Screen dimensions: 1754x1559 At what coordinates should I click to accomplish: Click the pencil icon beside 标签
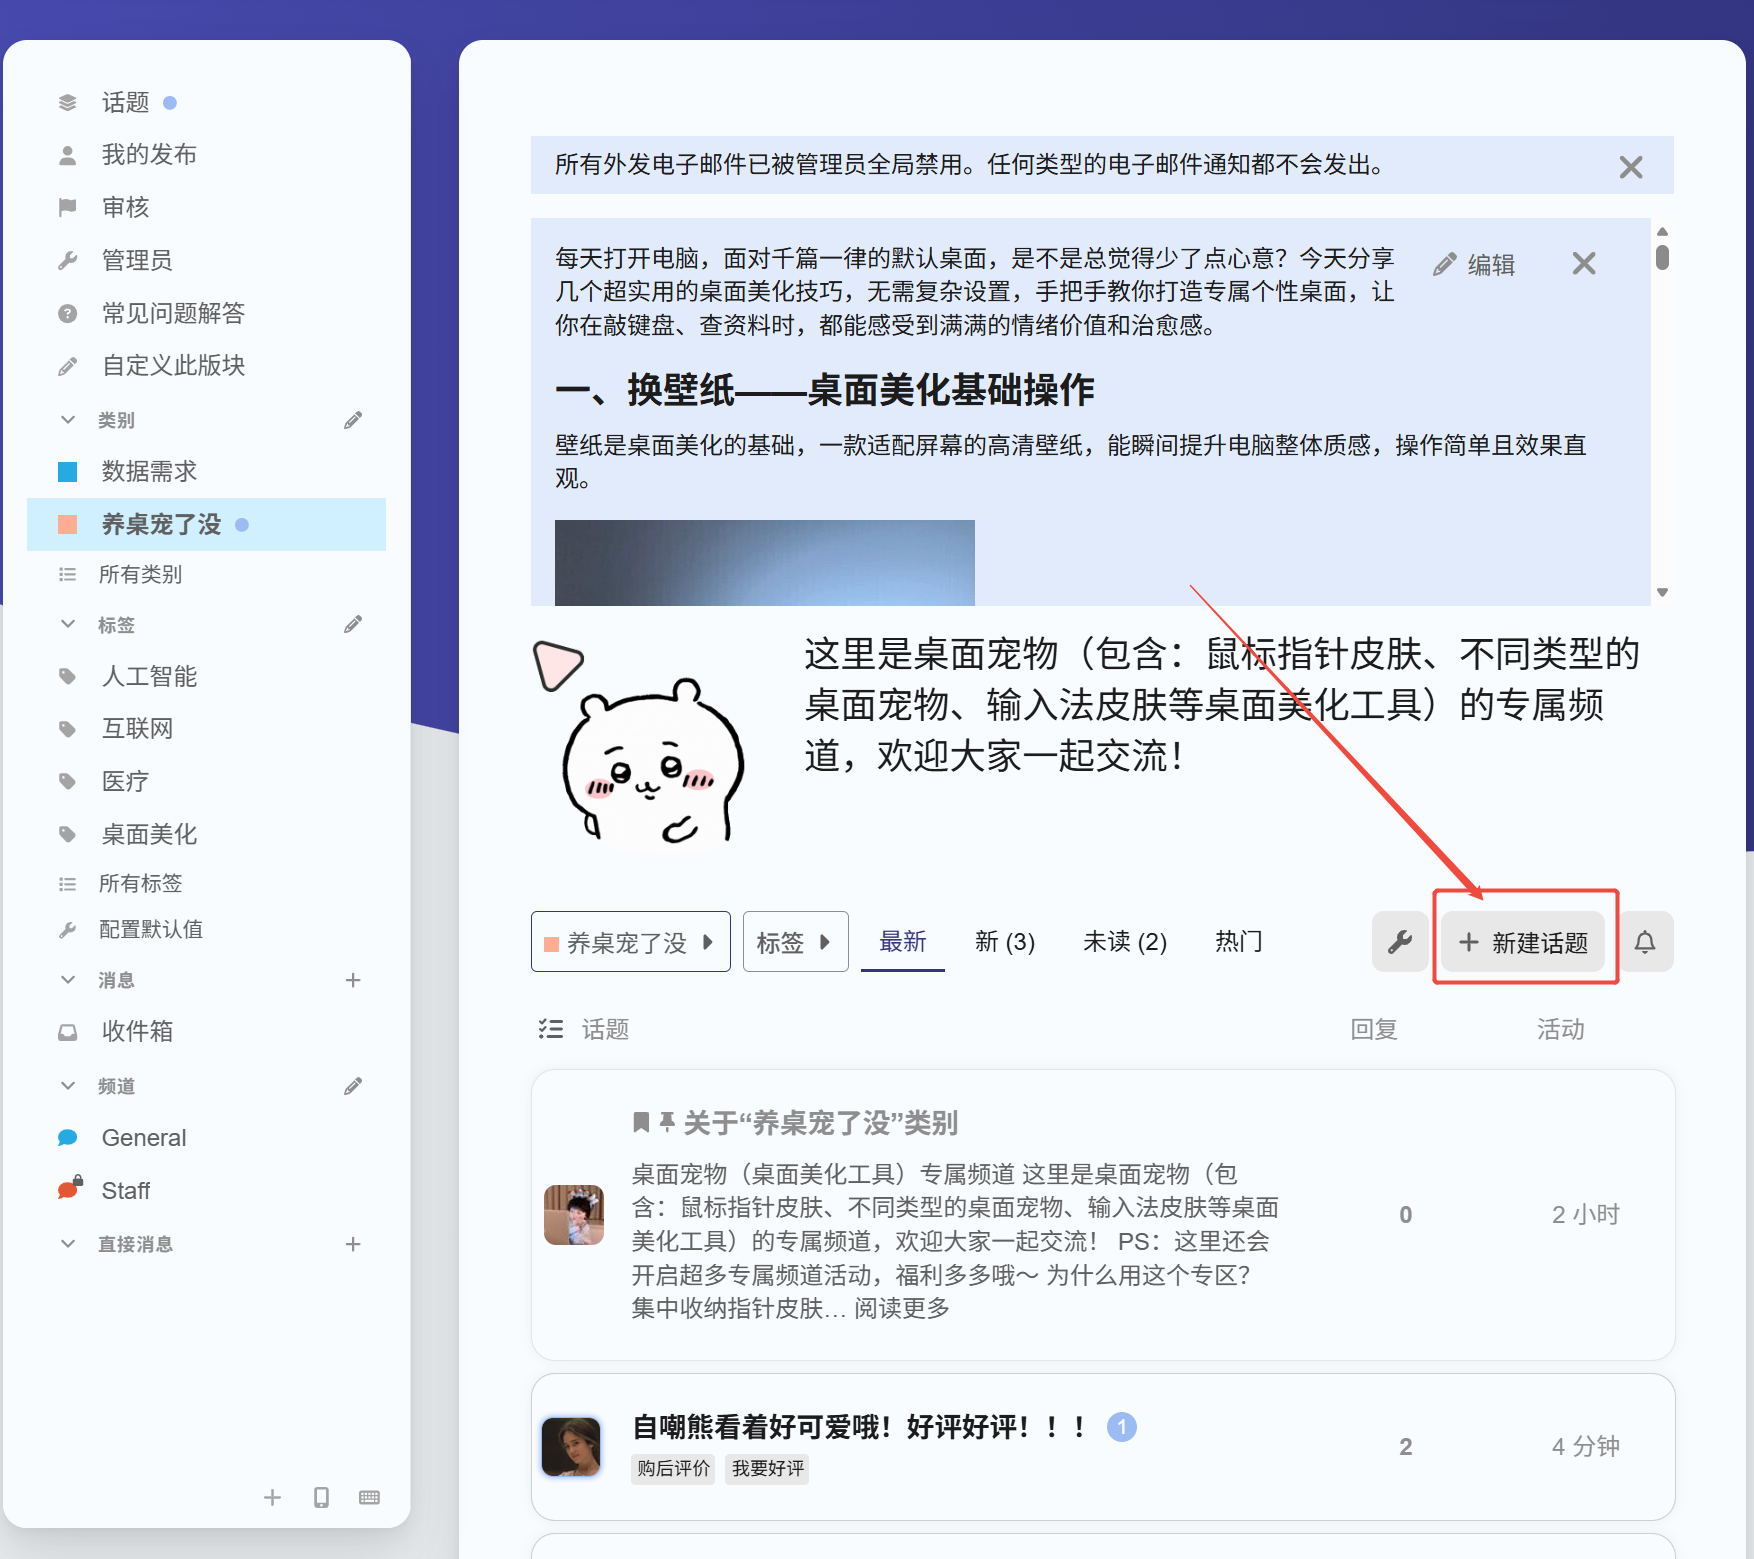pos(353,625)
